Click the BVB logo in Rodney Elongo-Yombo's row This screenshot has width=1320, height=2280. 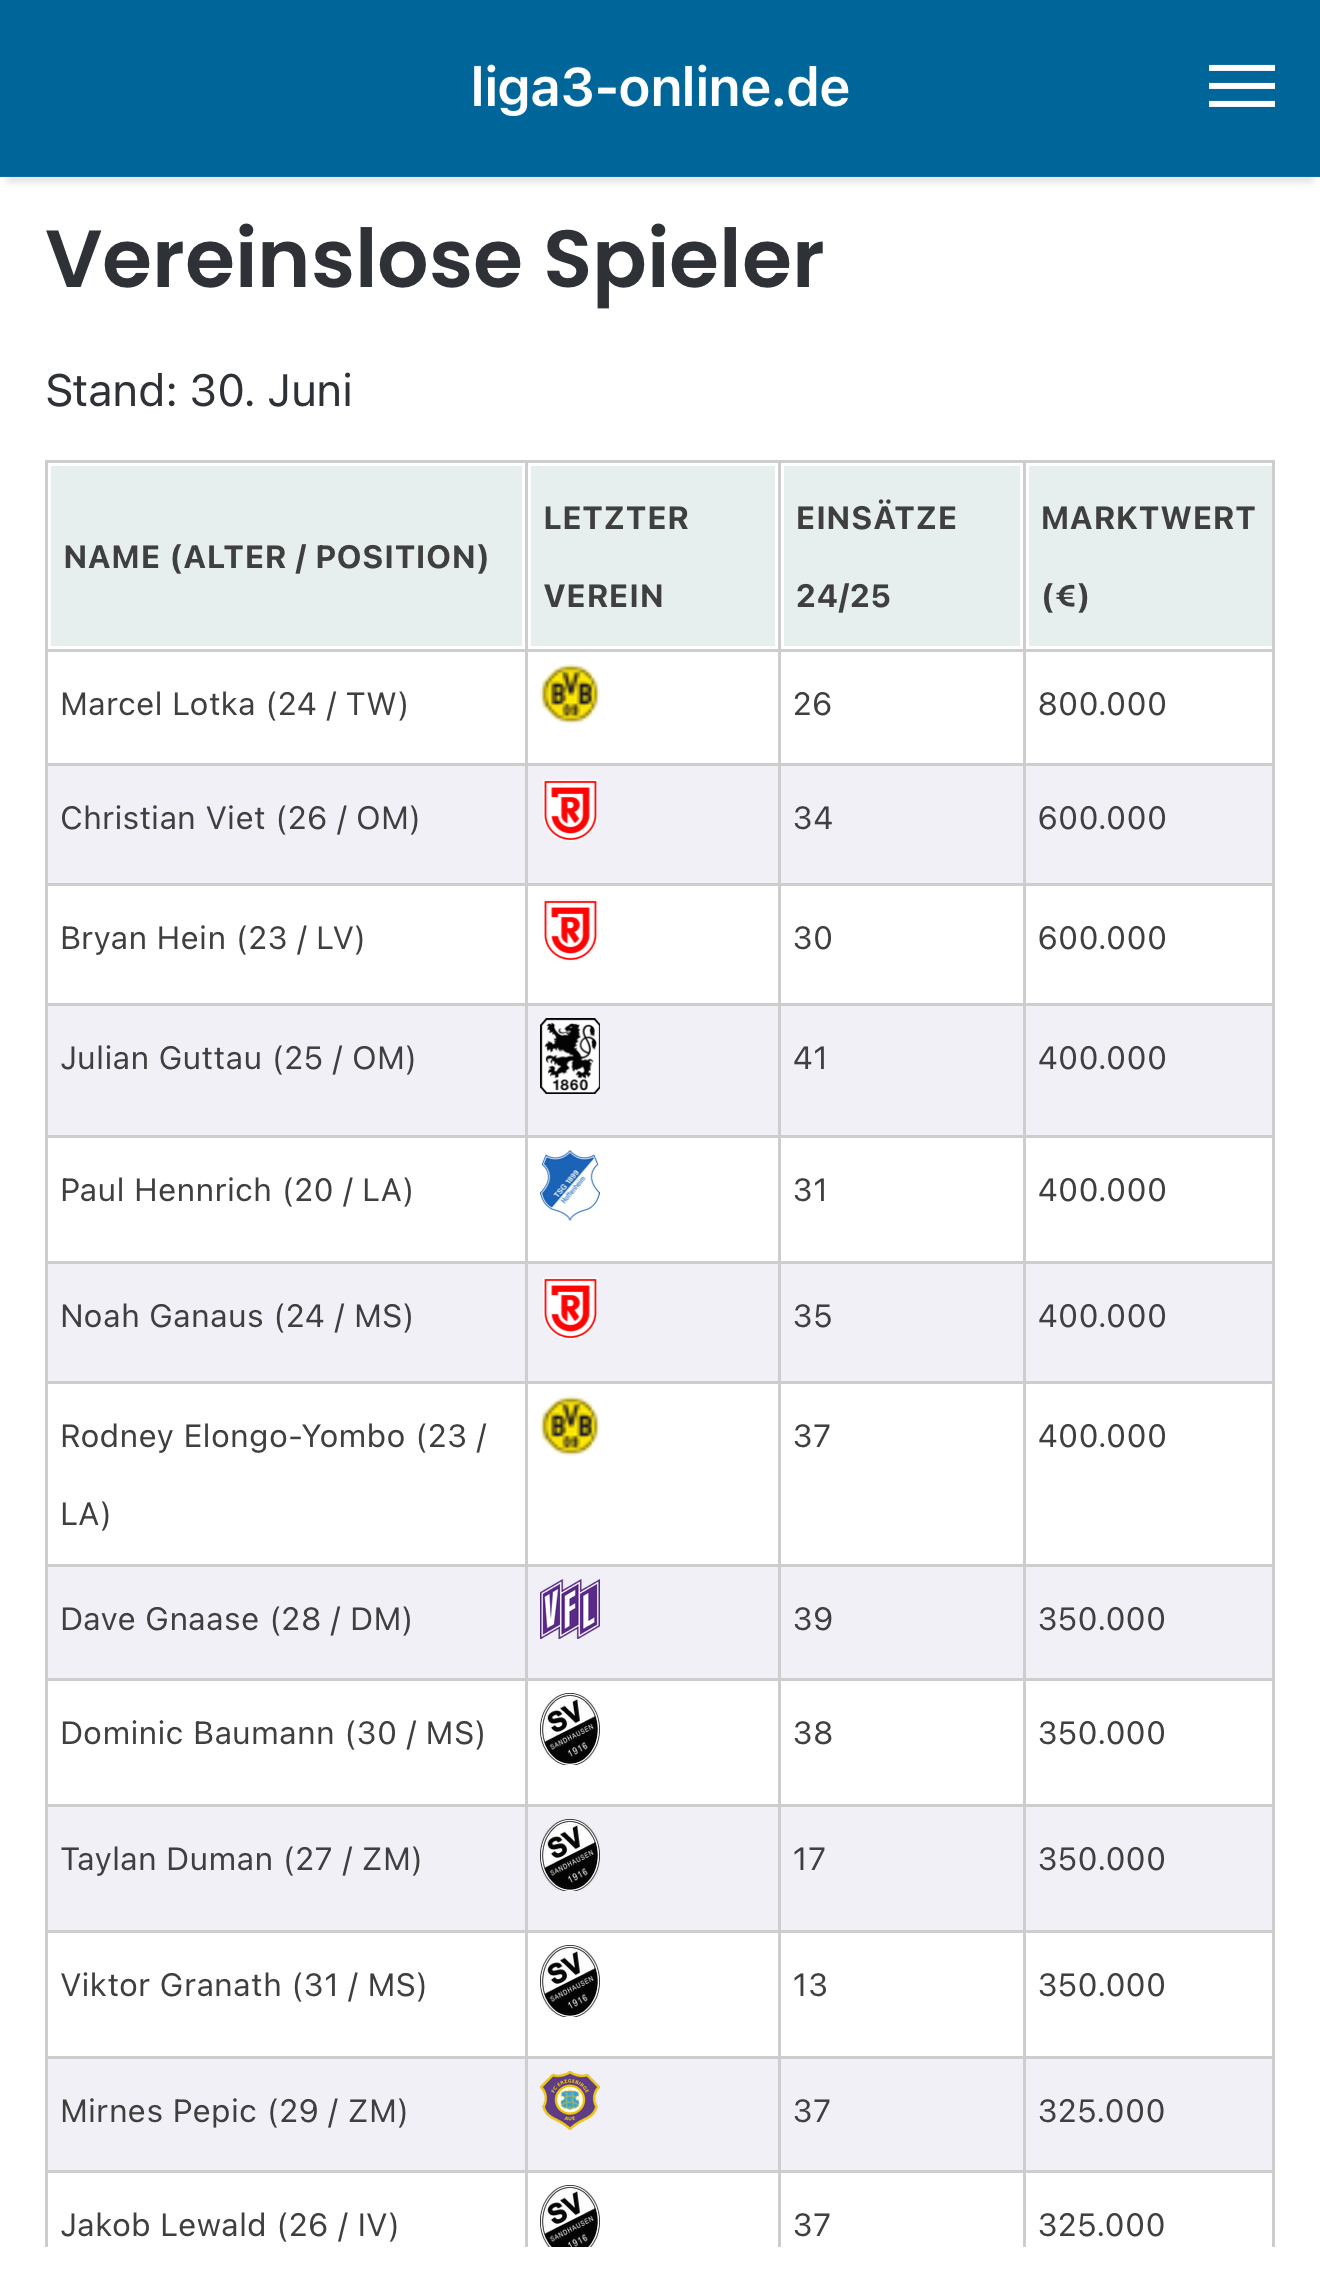(570, 1426)
